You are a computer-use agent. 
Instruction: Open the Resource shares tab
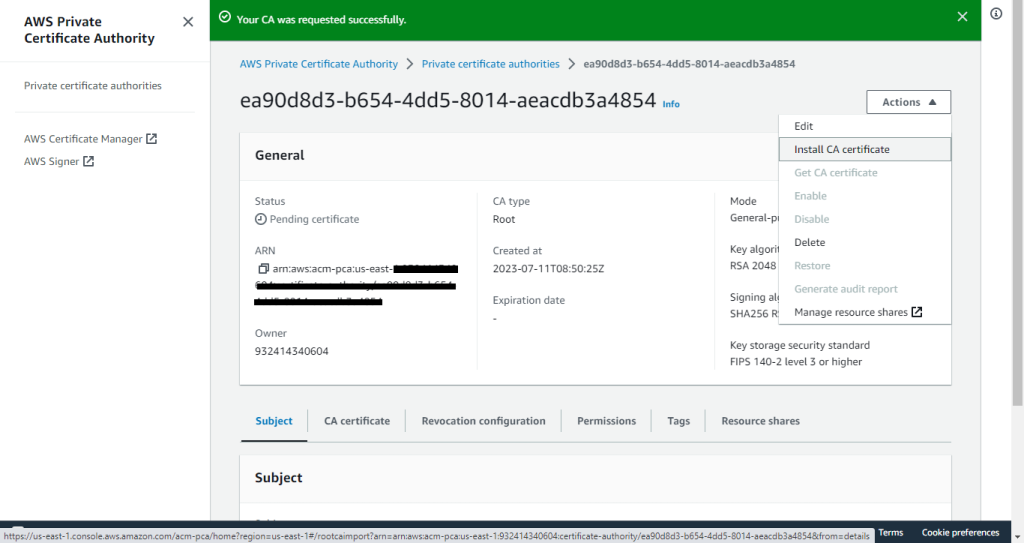[x=760, y=421]
